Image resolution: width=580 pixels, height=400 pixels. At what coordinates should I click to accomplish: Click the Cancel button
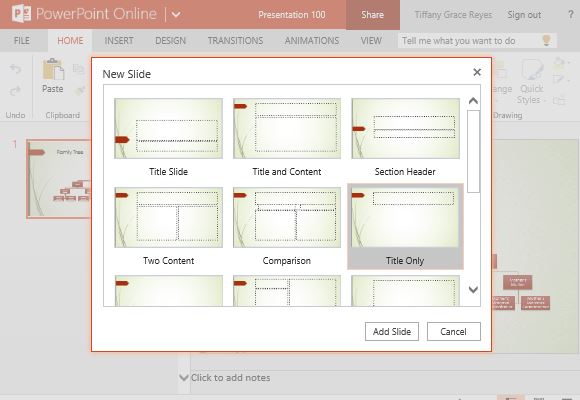click(x=453, y=332)
